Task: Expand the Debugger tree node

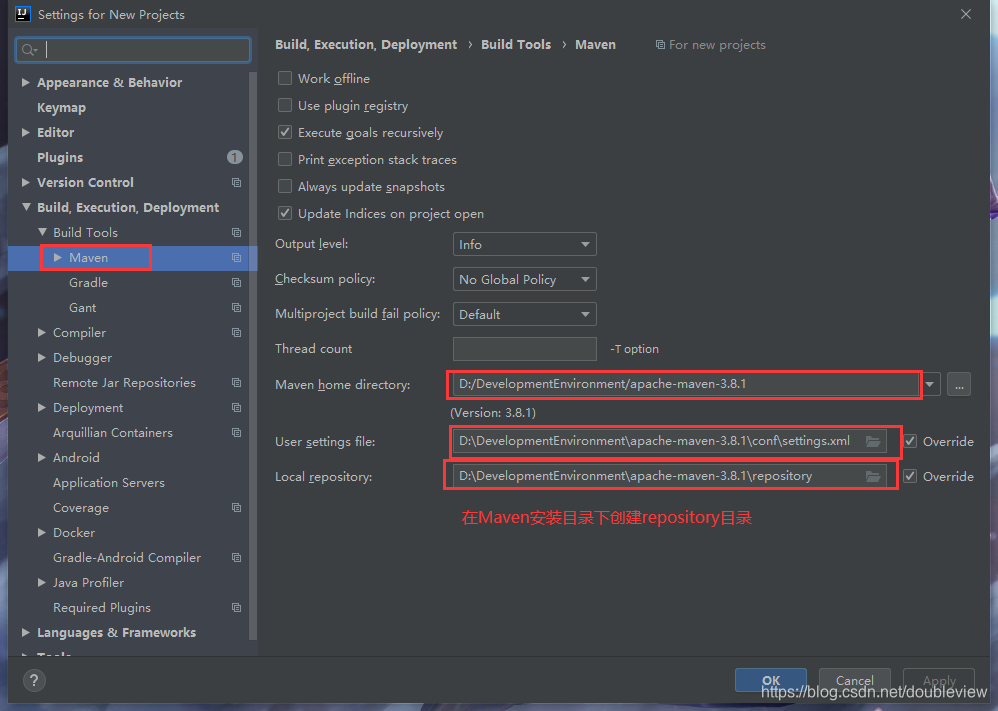Action: pyautogui.click(x=41, y=358)
